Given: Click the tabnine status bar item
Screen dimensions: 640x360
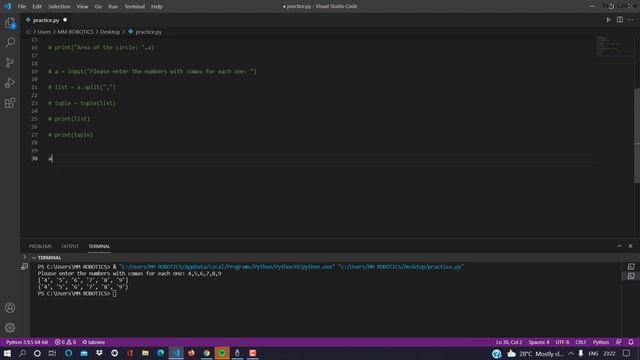Looking at the screenshot, I should click(93, 342).
